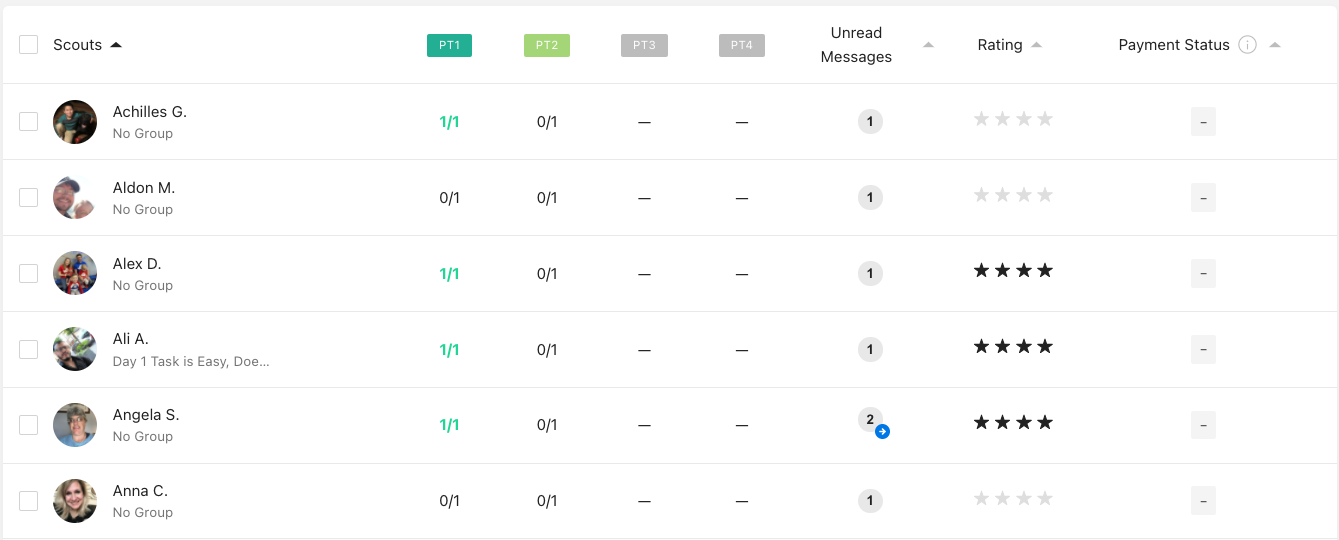Click the blue arrow badge on Angela S. messages

point(882,432)
